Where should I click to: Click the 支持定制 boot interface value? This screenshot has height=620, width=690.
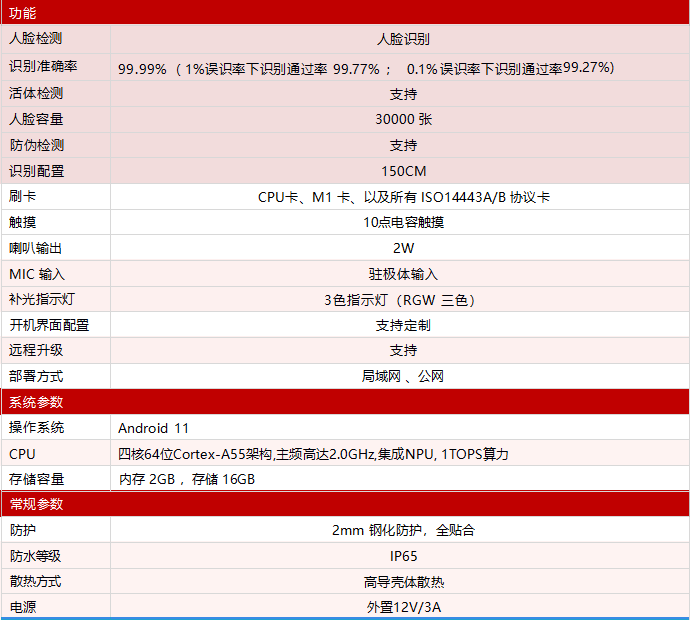(403, 325)
